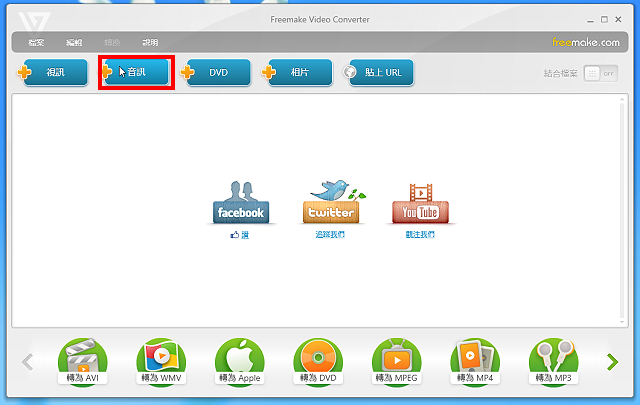640x405 pixels.
Task: Choose the 轉為 WMV output icon
Action: tap(161, 361)
